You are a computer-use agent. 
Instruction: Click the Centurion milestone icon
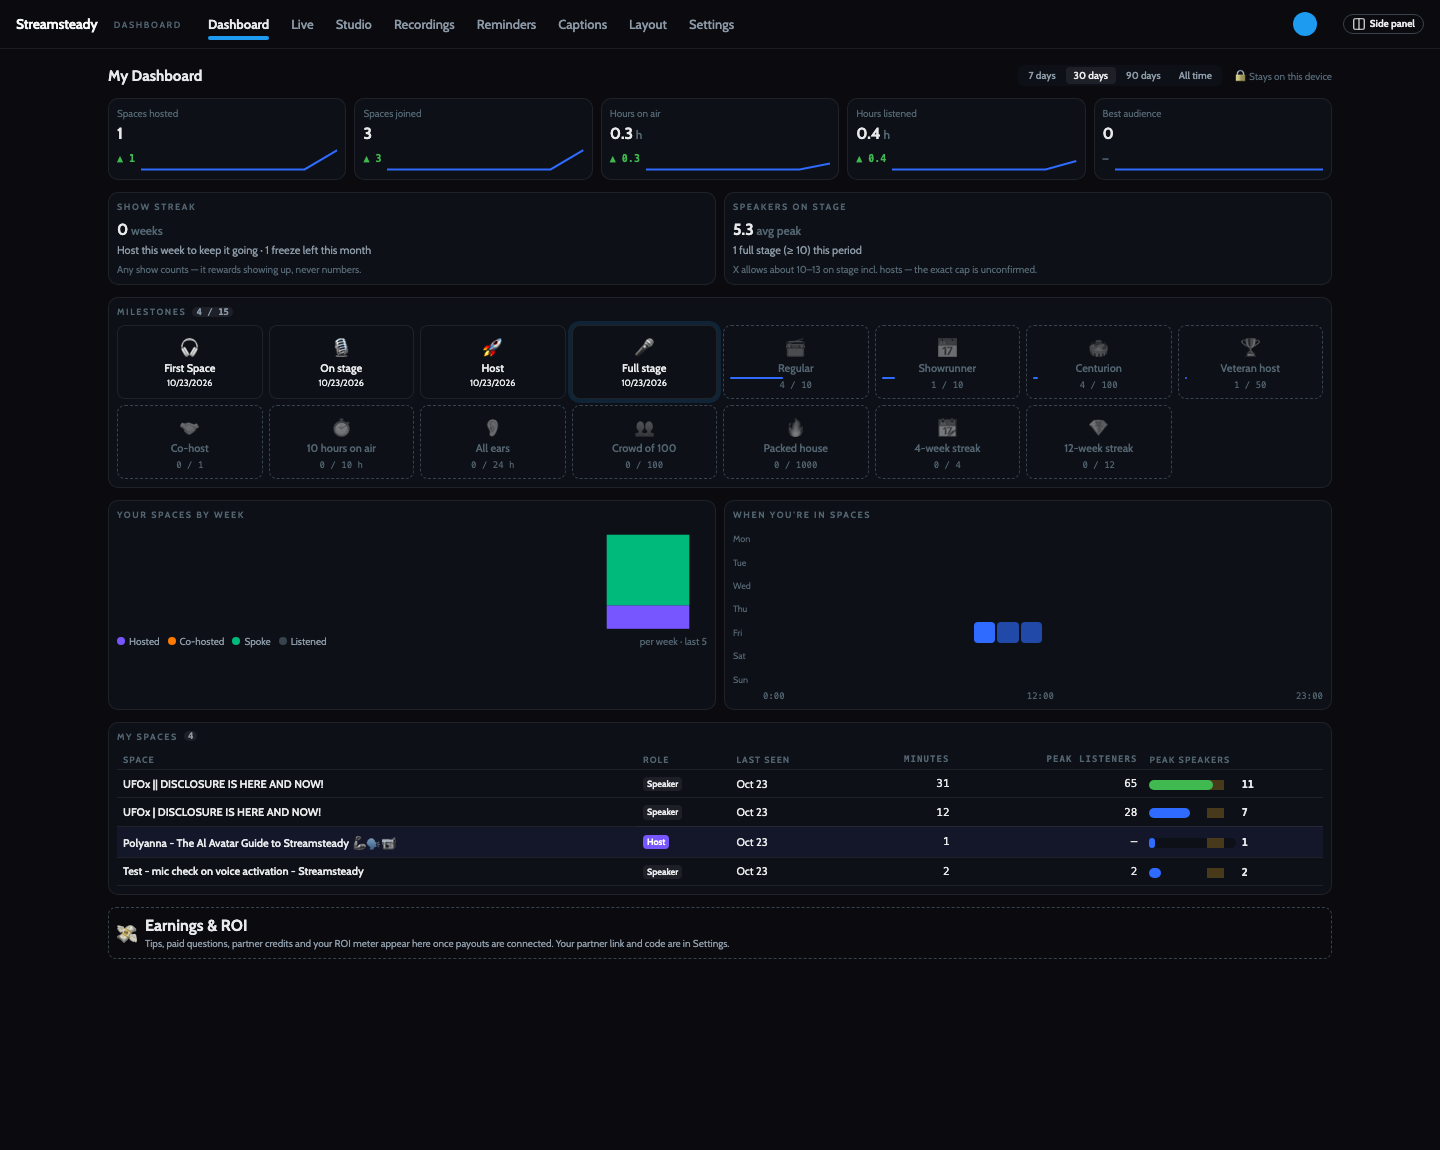(1098, 347)
